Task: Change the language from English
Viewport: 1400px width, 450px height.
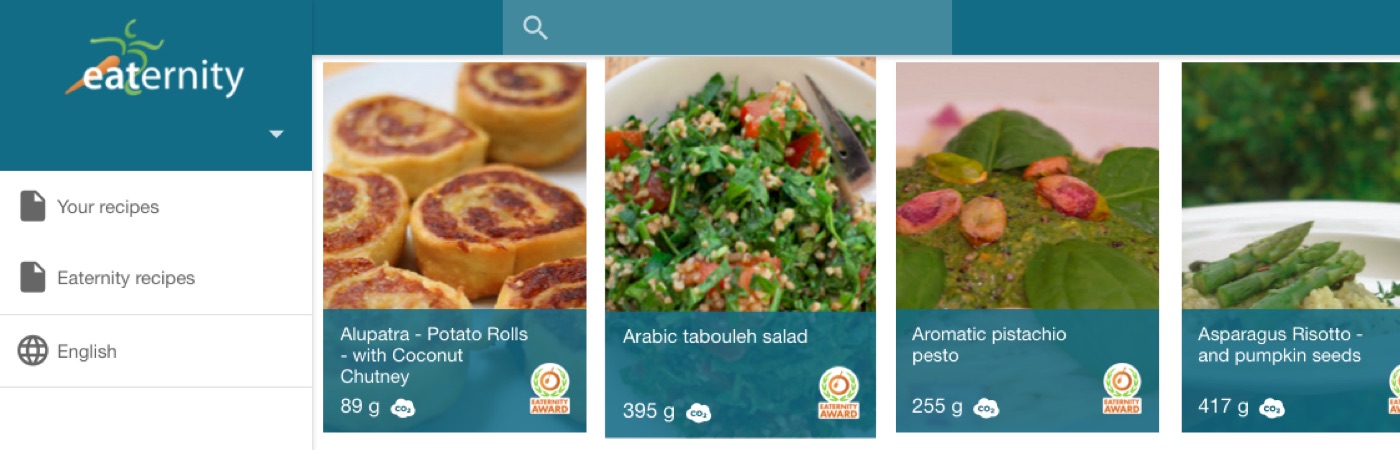Action: 87,352
